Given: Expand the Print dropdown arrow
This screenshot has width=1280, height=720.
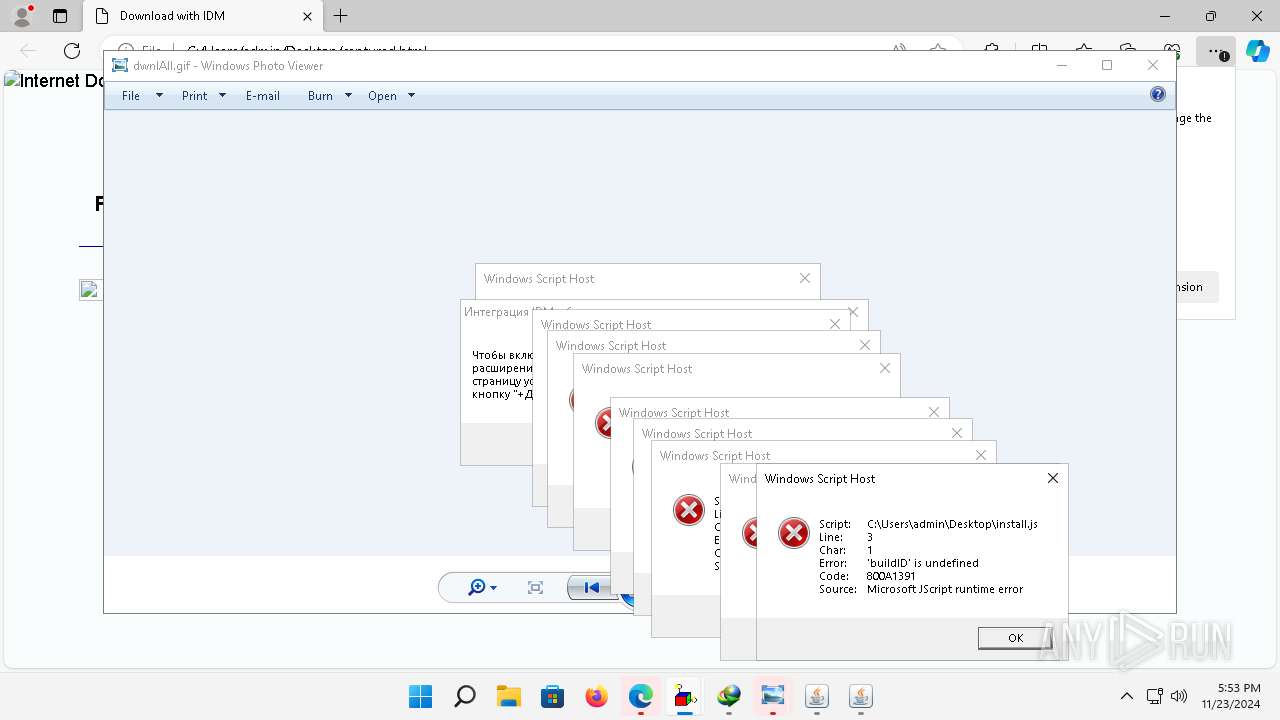Looking at the screenshot, I should tap(222, 96).
